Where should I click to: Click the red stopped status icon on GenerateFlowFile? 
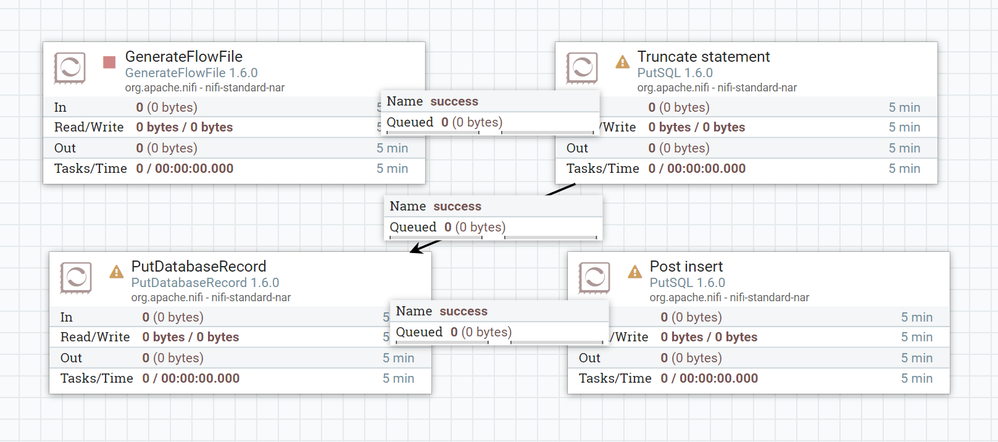109,62
